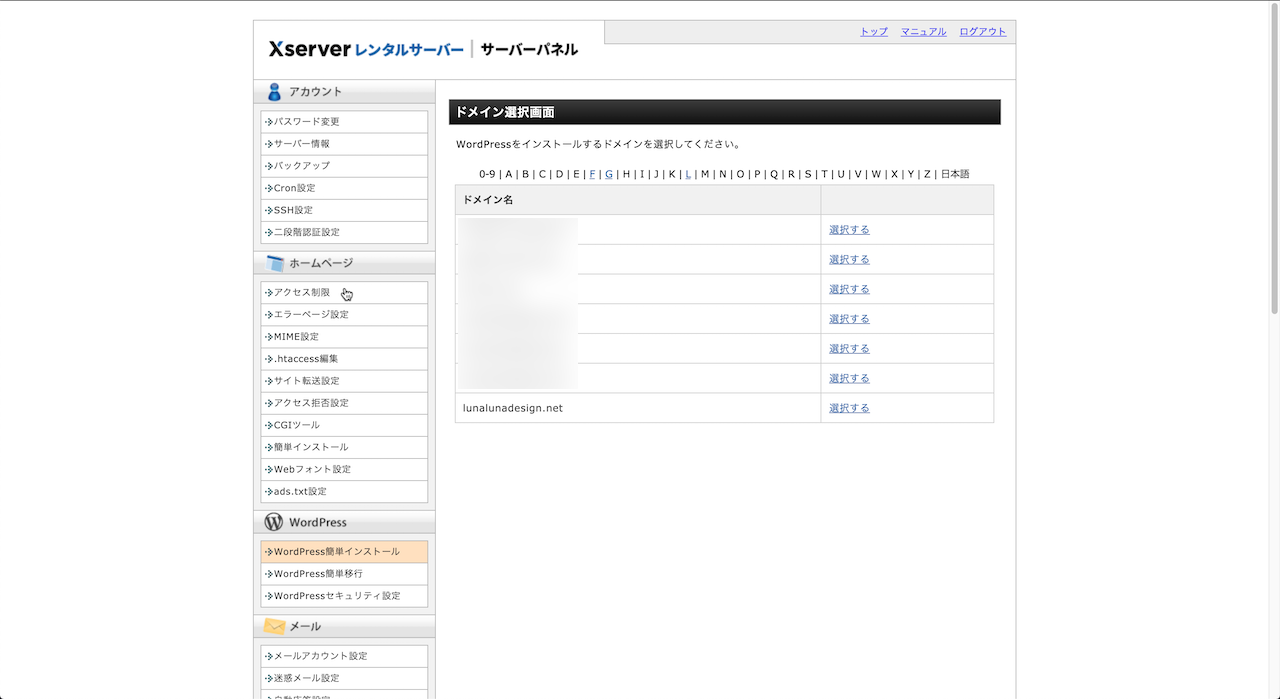
Task: Click the Homepage section icon
Action: (275, 264)
